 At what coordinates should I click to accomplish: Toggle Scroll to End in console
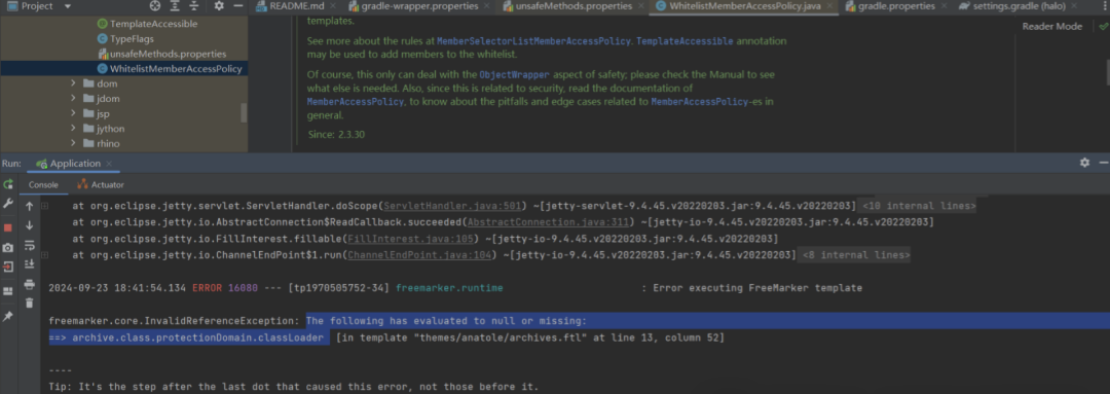click(x=29, y=264)
